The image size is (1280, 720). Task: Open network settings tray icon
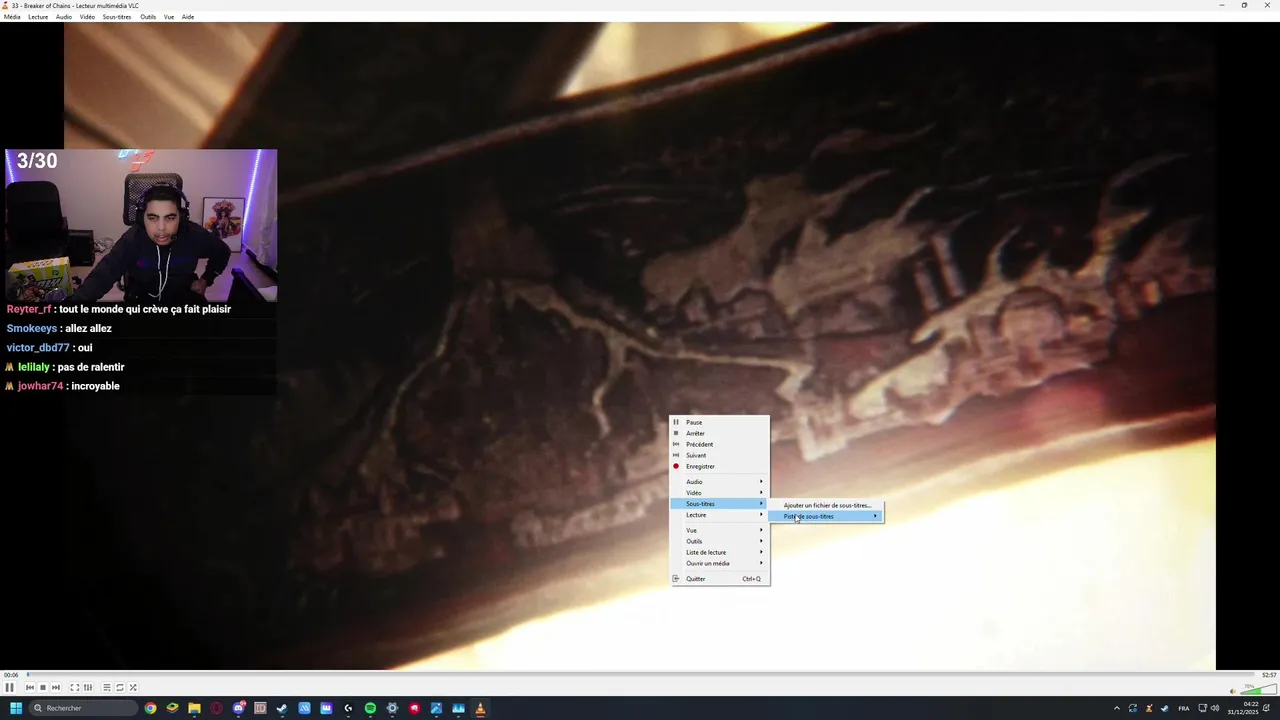[x=1202, y=708]
